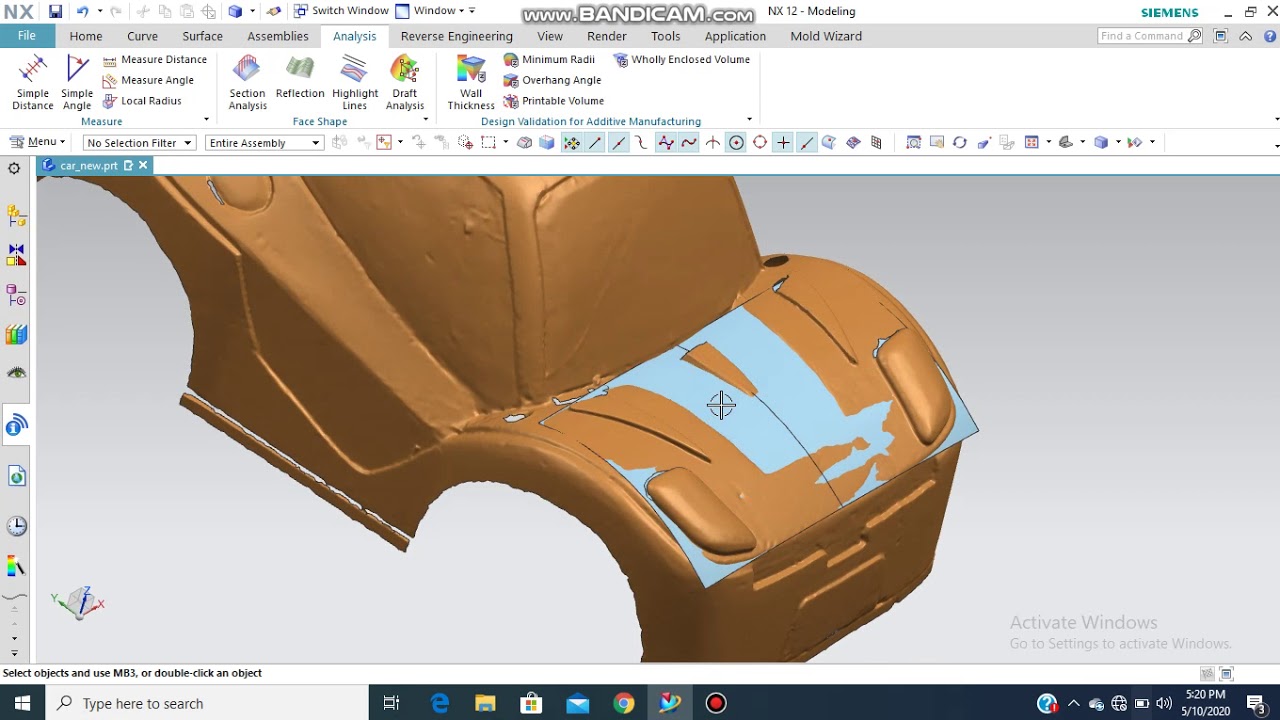
Task: Undo the last action
Action: 82,11
